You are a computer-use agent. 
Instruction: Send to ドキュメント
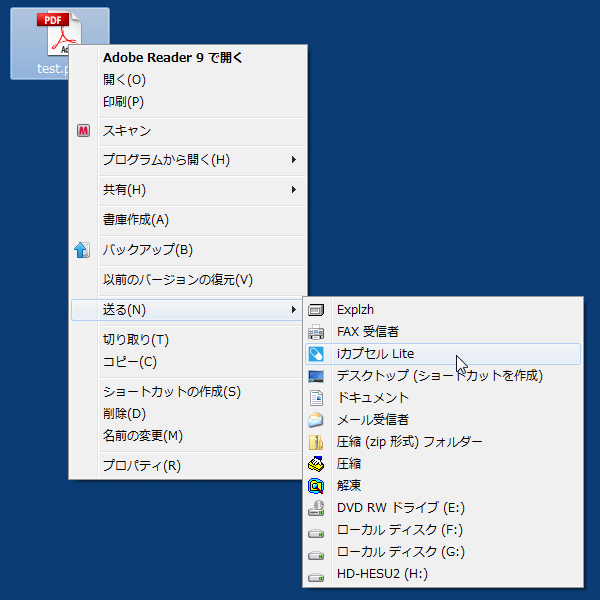(443, 398)
